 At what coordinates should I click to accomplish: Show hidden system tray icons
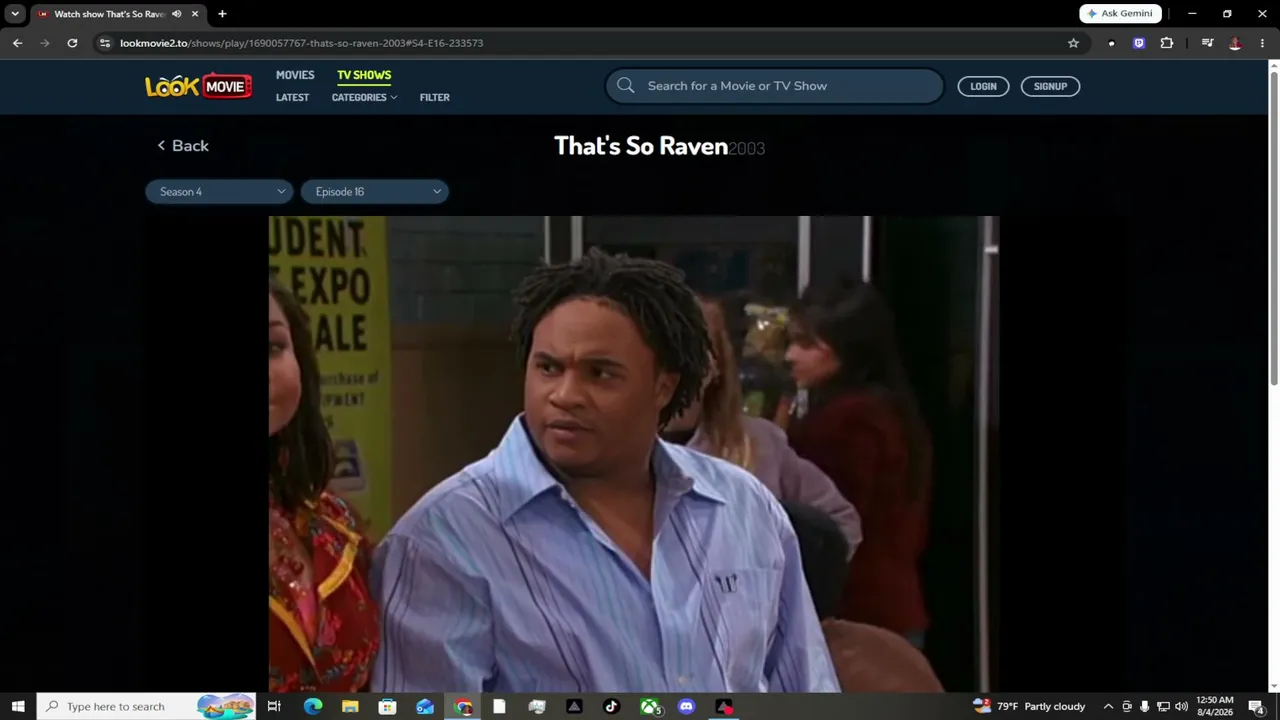(1108, 706)
